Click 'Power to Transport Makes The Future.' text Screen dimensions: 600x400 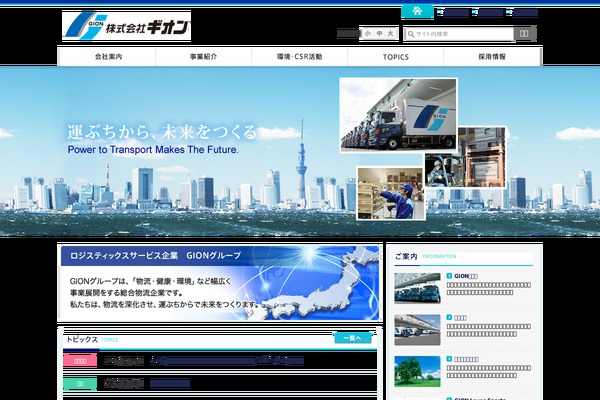click(x=153, y=150)
